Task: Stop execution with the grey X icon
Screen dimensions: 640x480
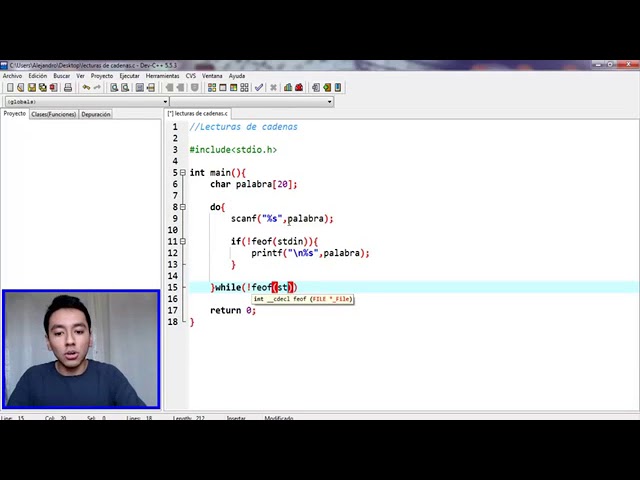Action: click(x=273, y=87)
